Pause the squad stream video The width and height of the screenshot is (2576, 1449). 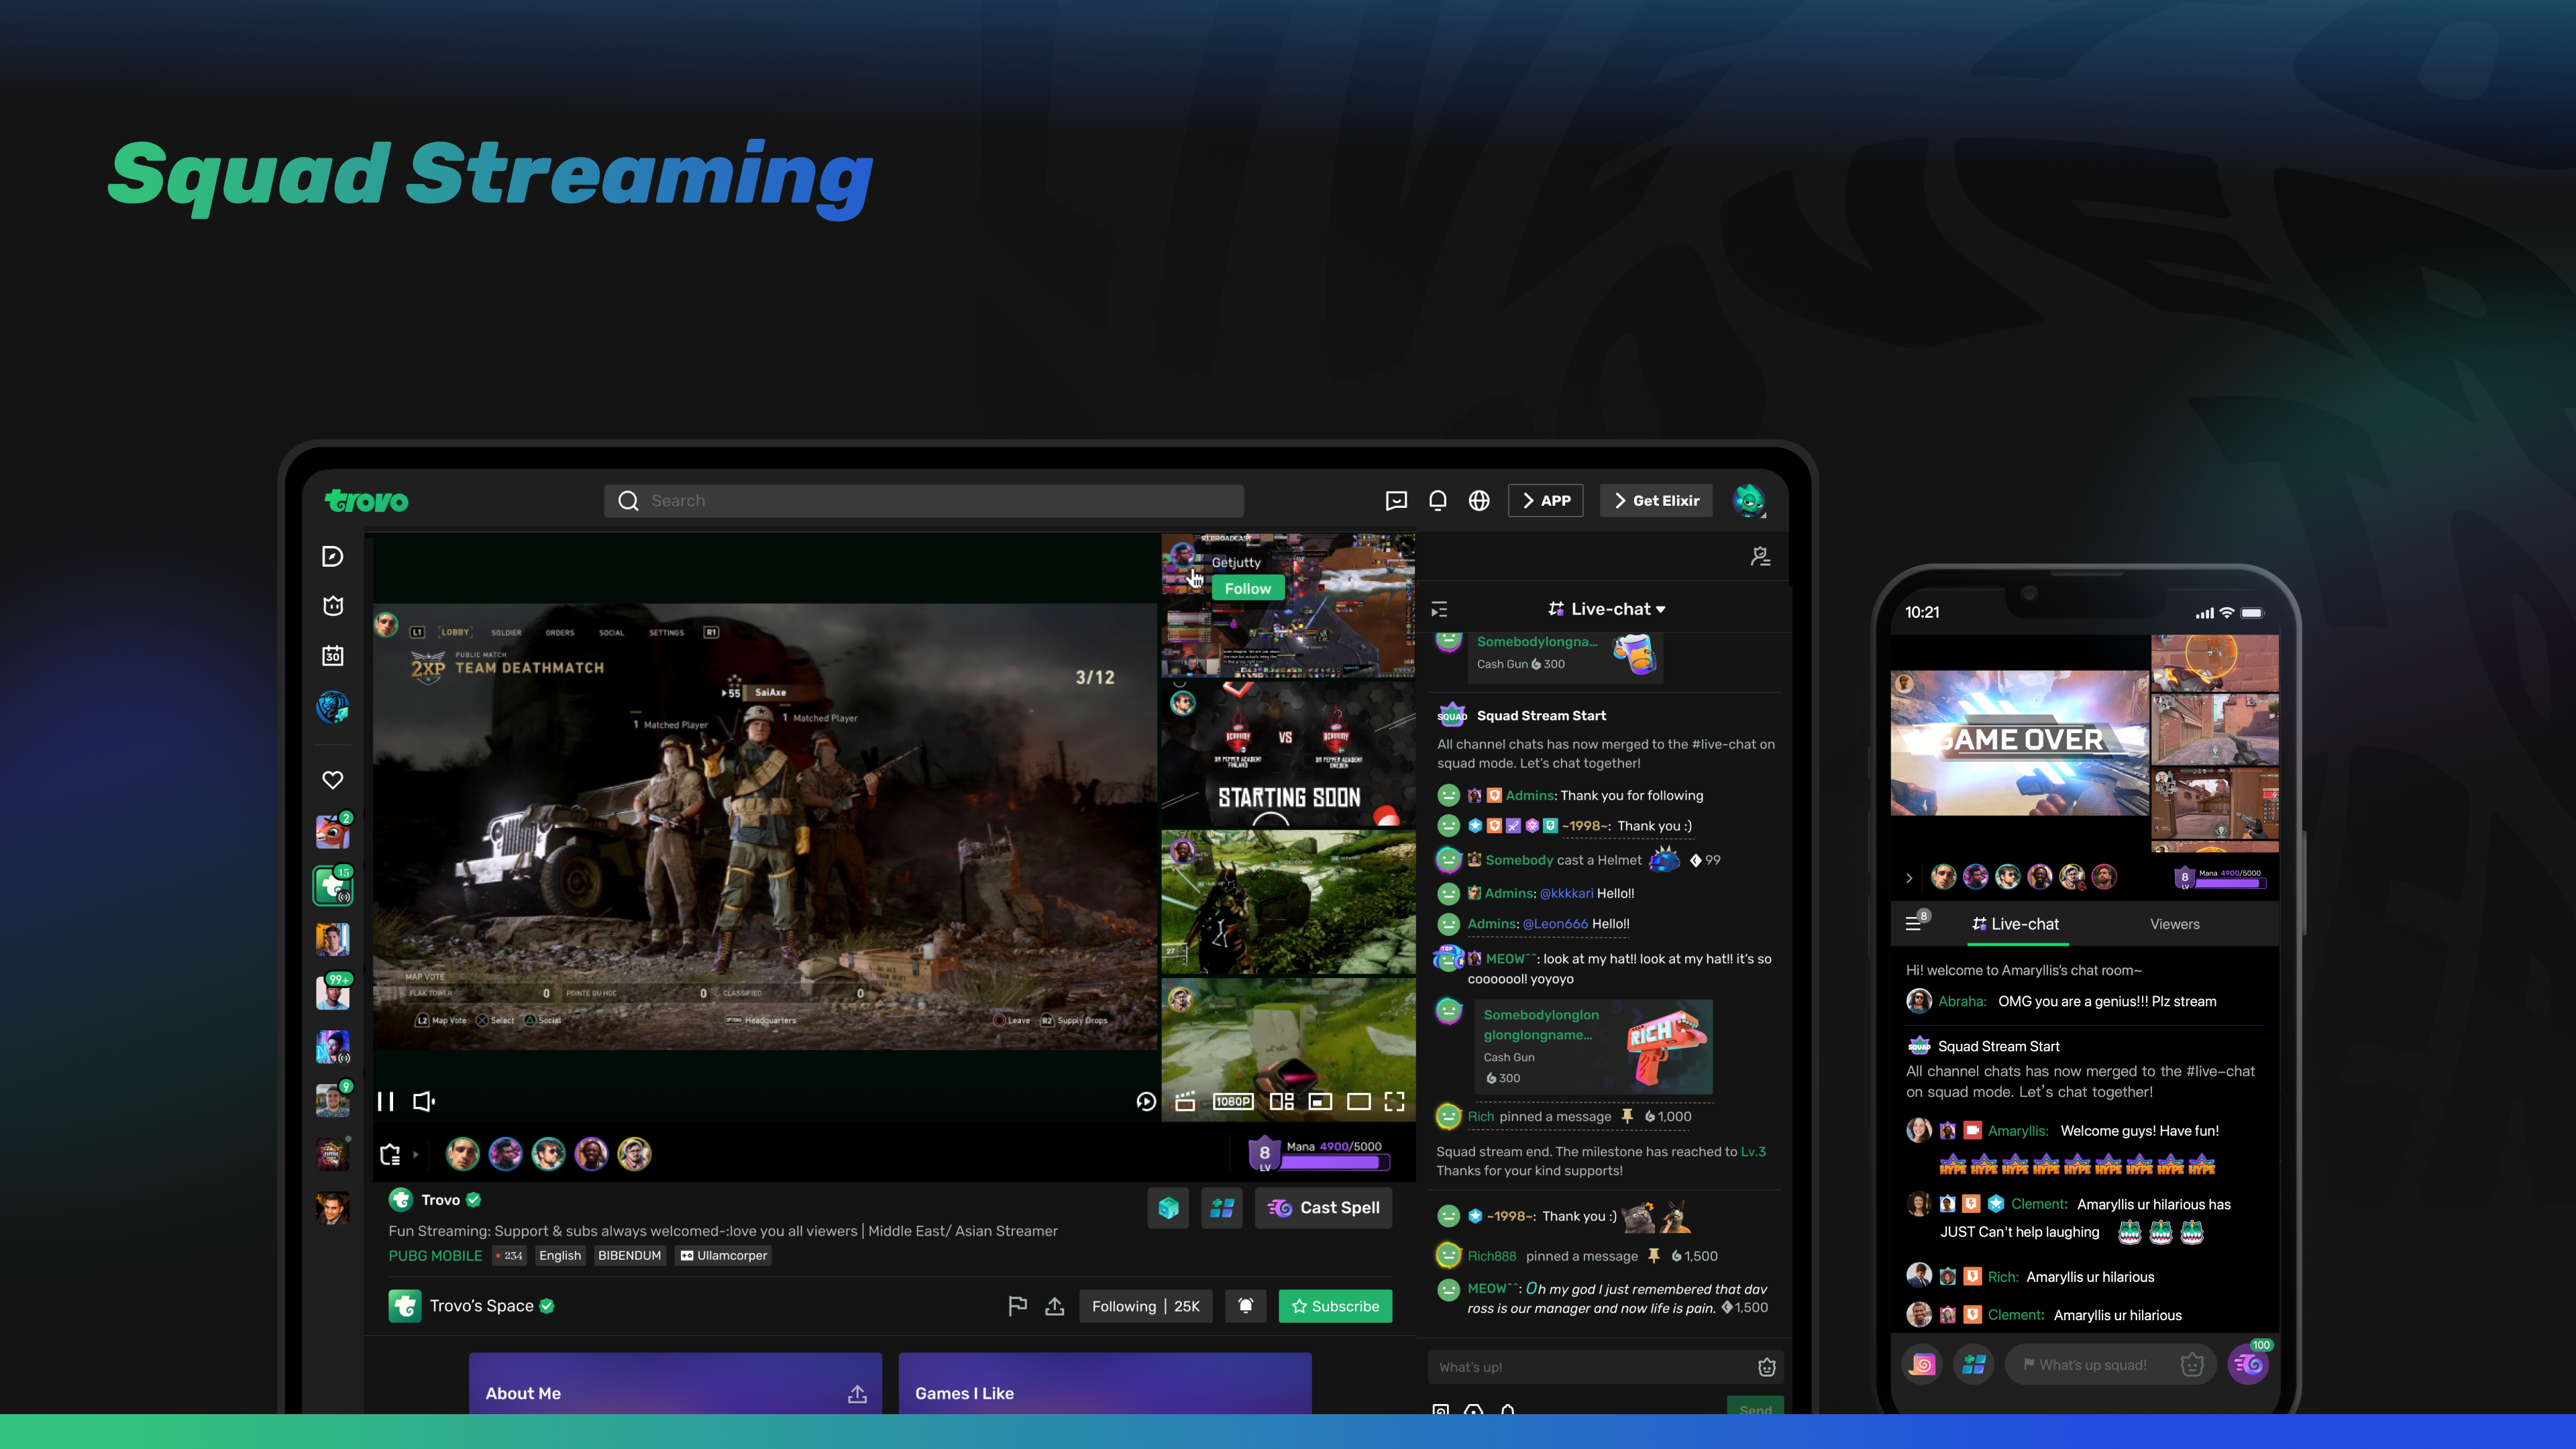385,1101
